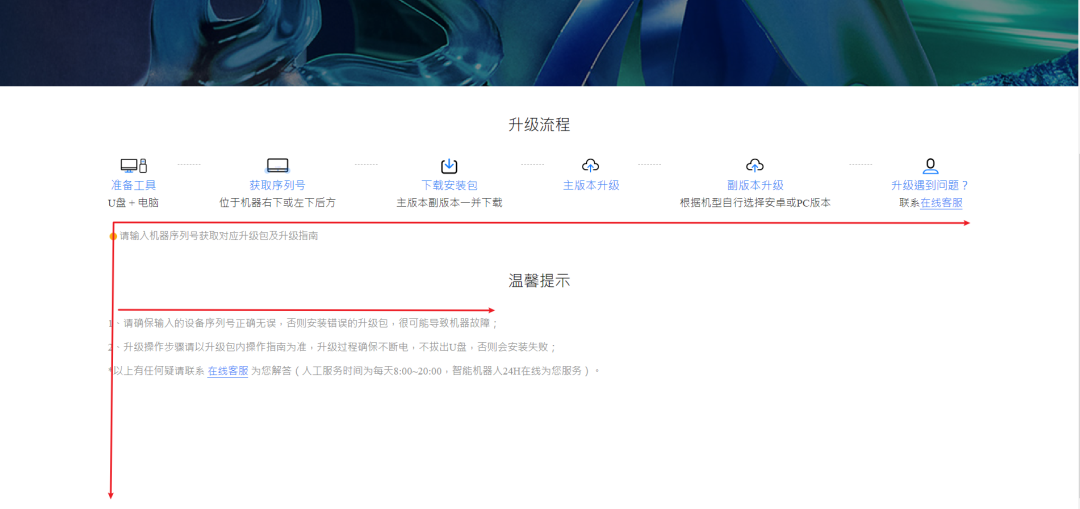Select the 下载安装包 step label
Image resolution: width=1080 pixels, height=509 pixels.
(x=449, y=185)
